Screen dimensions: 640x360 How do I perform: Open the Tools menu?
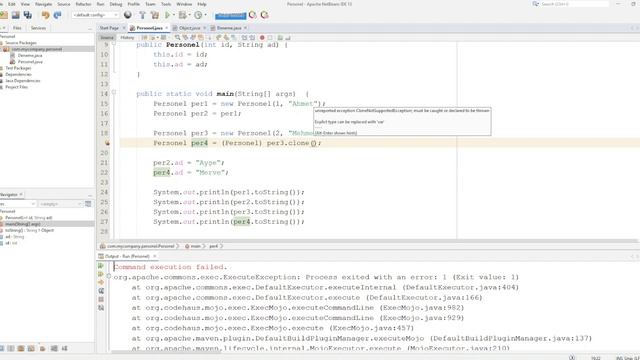[x=166, y=4]
